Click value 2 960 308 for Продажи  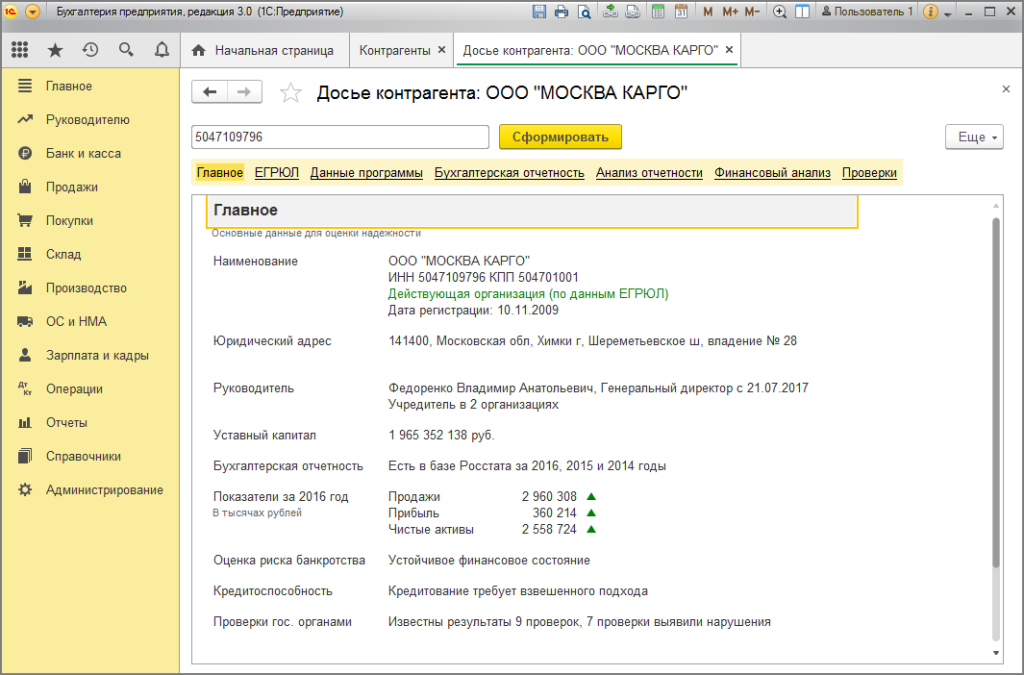click(x=549, y=497)
